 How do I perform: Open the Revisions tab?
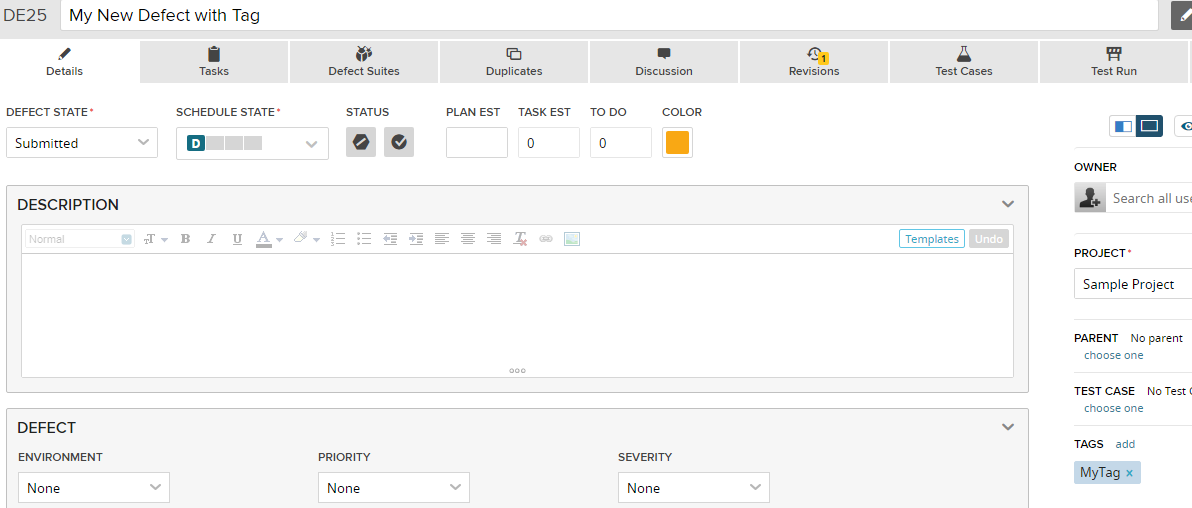[x=813, y=62]
